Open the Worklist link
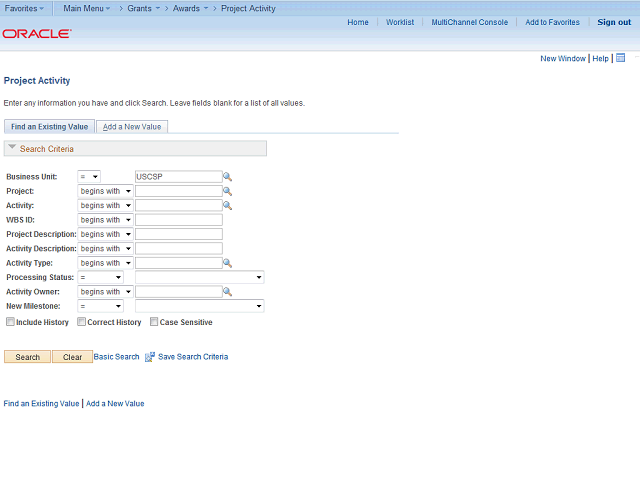This screenshot has height=480, width=640. 400,22
